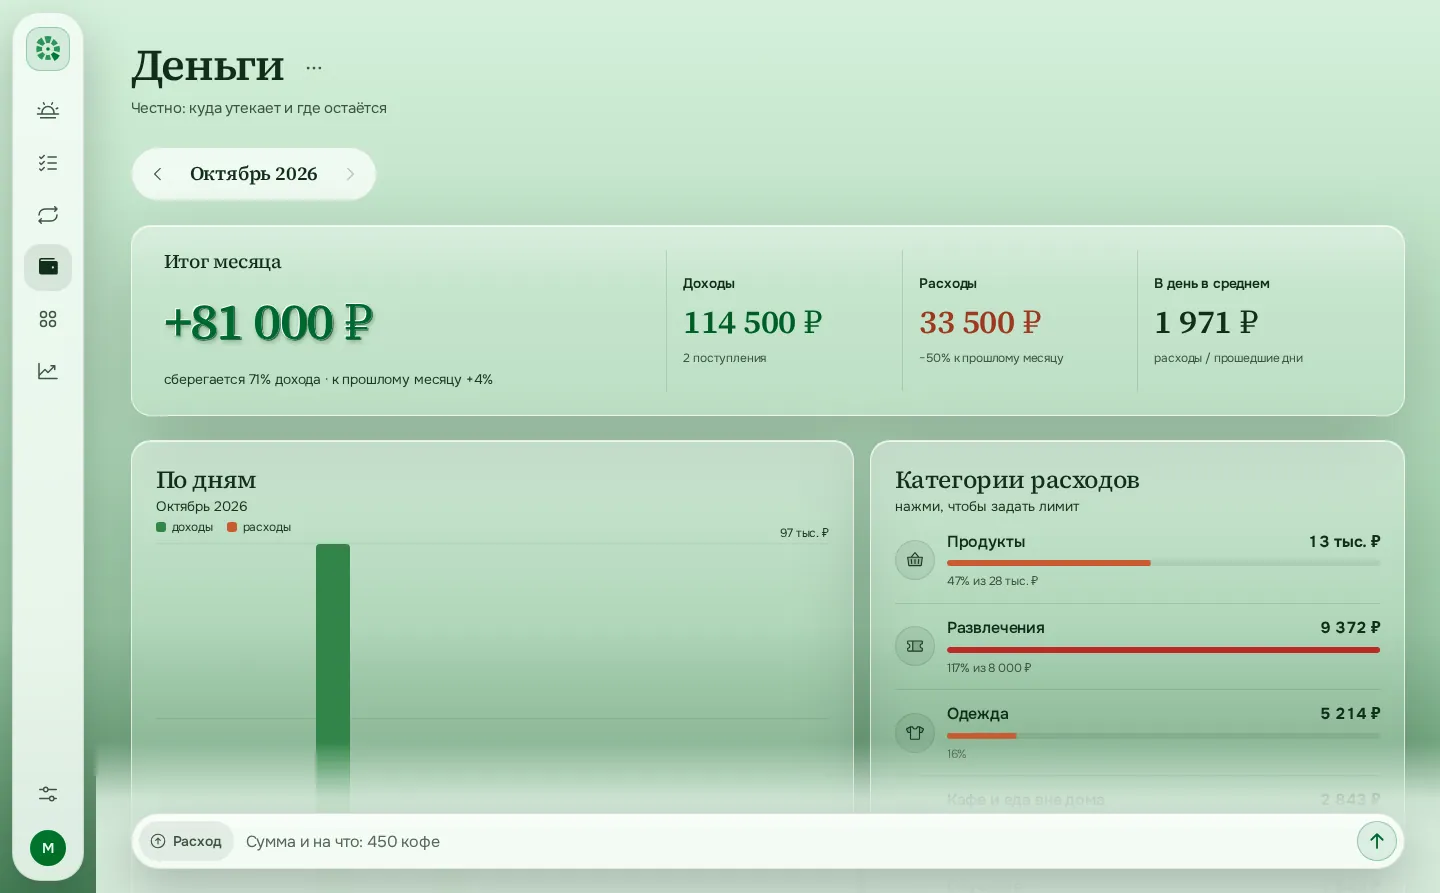Click the 13 тыс. ₽ Продукты amount
The width and height of the screenshot is (1440, 893).
point(1344,542)
